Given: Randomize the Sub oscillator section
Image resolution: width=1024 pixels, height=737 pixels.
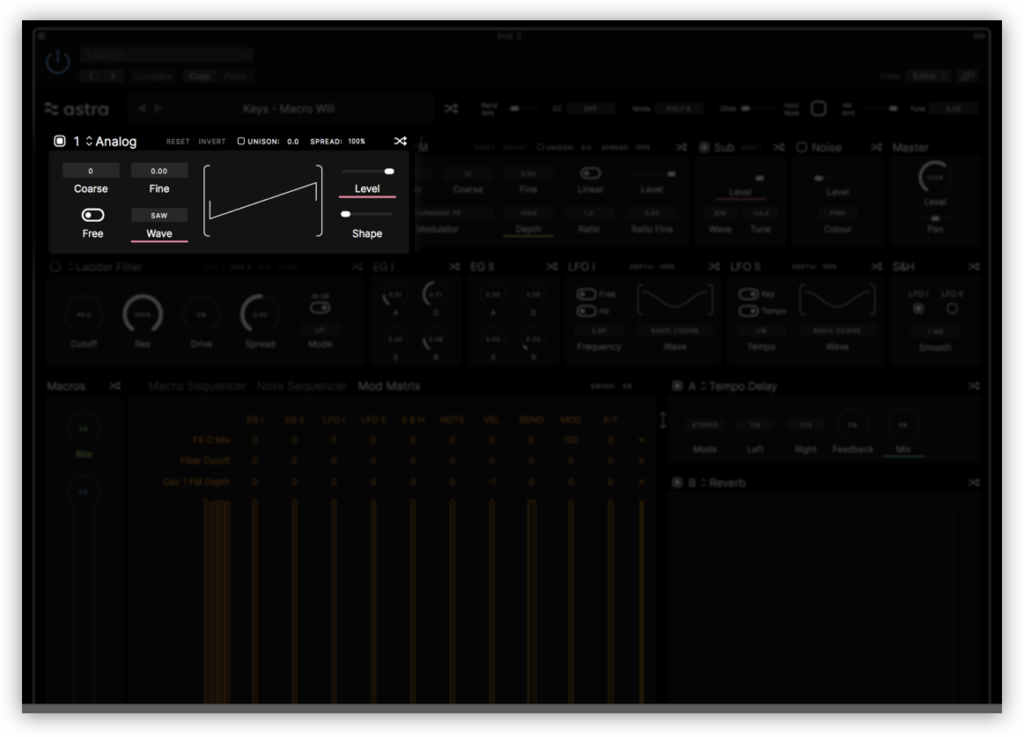Looking at the screenshot, I should (x=779, y=148).
